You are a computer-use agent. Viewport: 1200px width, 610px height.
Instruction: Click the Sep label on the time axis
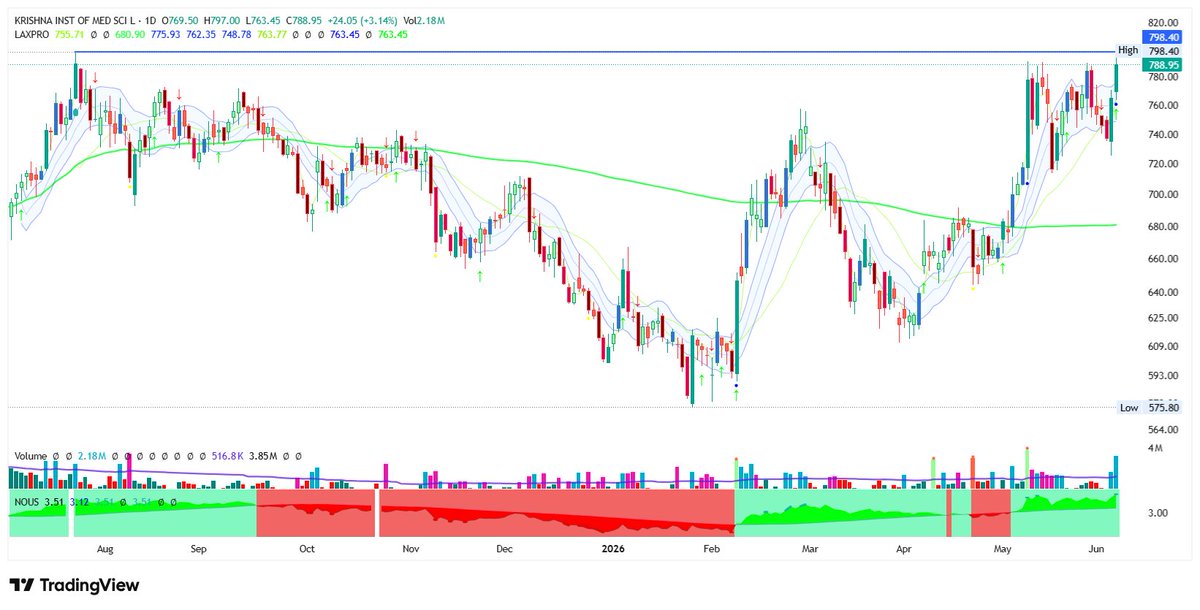pyautogui.click(x=199, y=549)
